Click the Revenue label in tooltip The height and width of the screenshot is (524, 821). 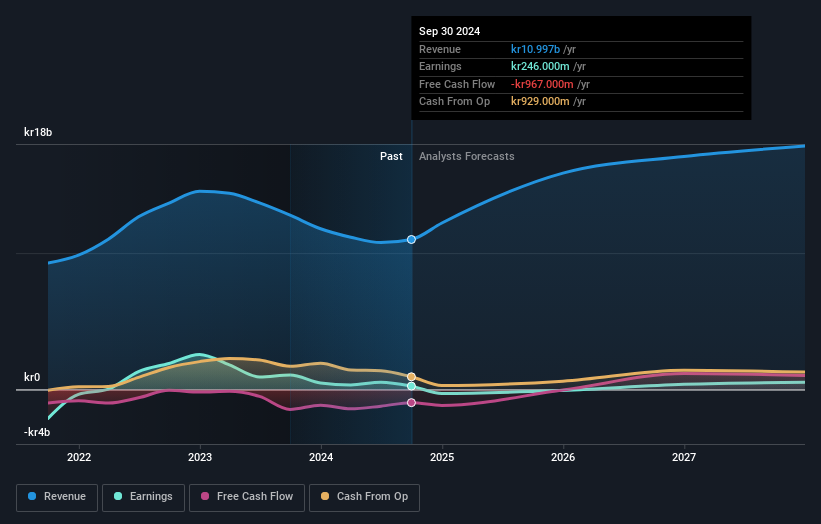(440, 49)
